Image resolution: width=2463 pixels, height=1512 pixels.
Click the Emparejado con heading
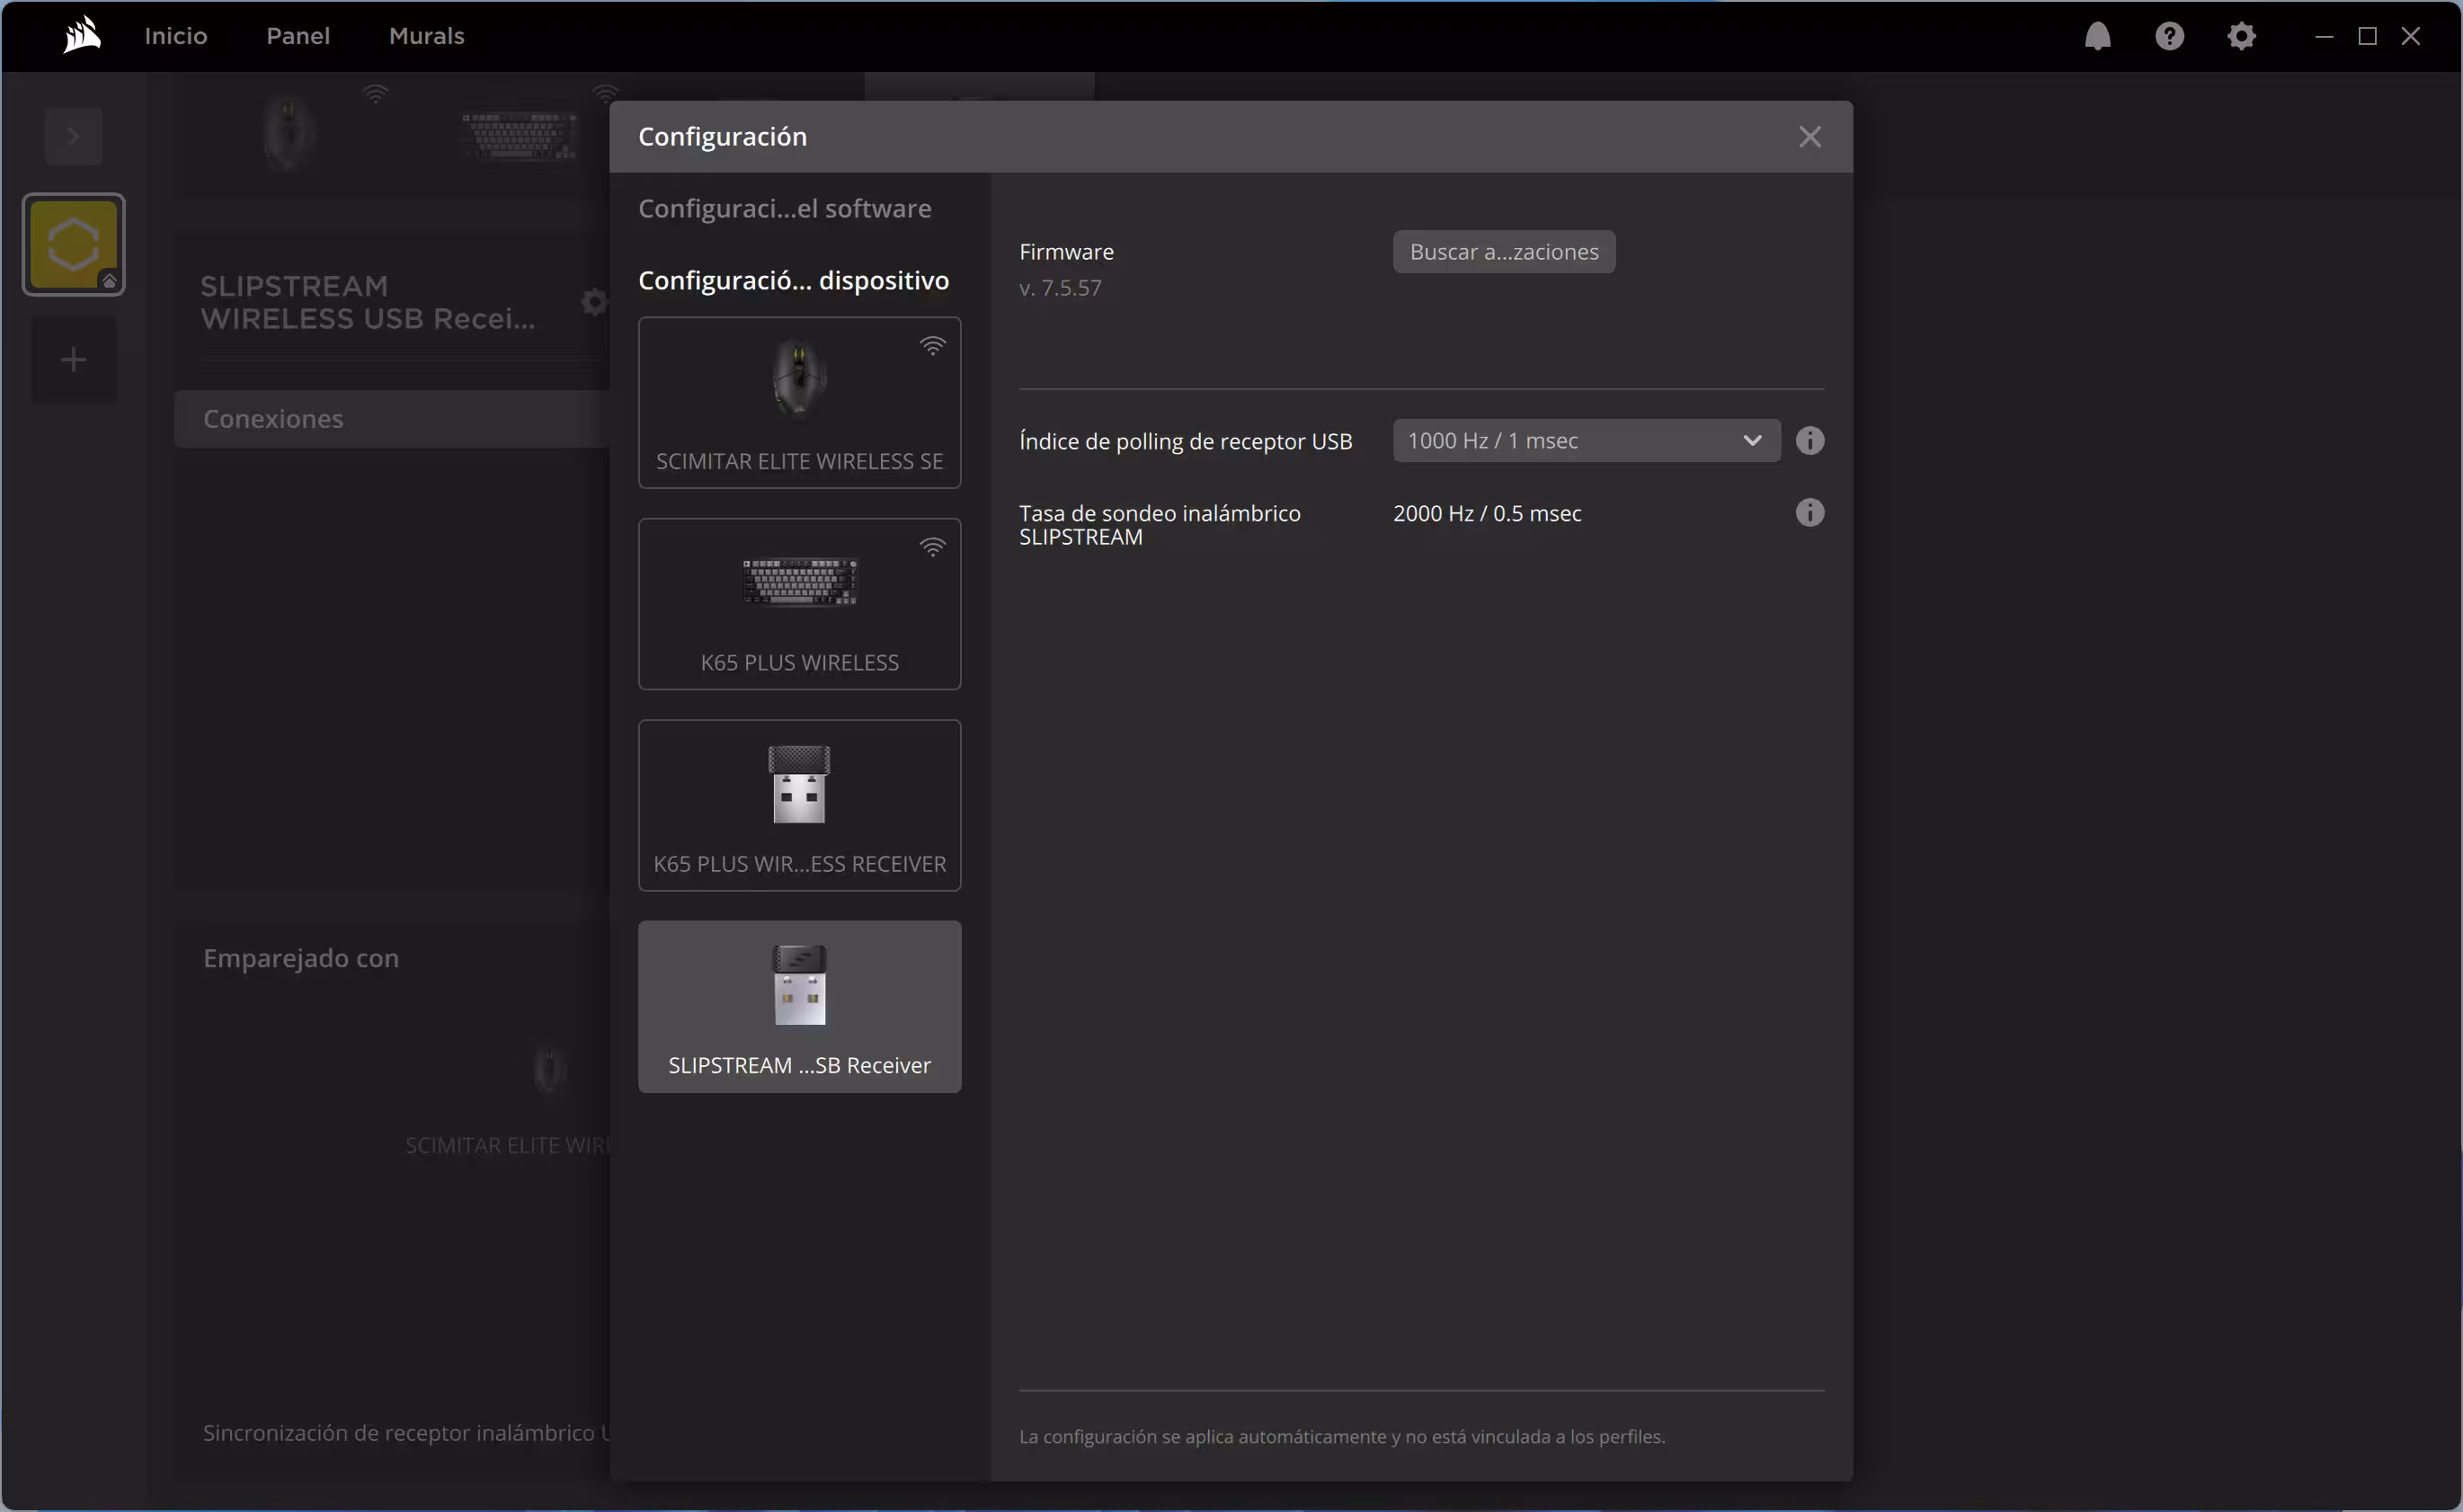click(x=301, y=958)
